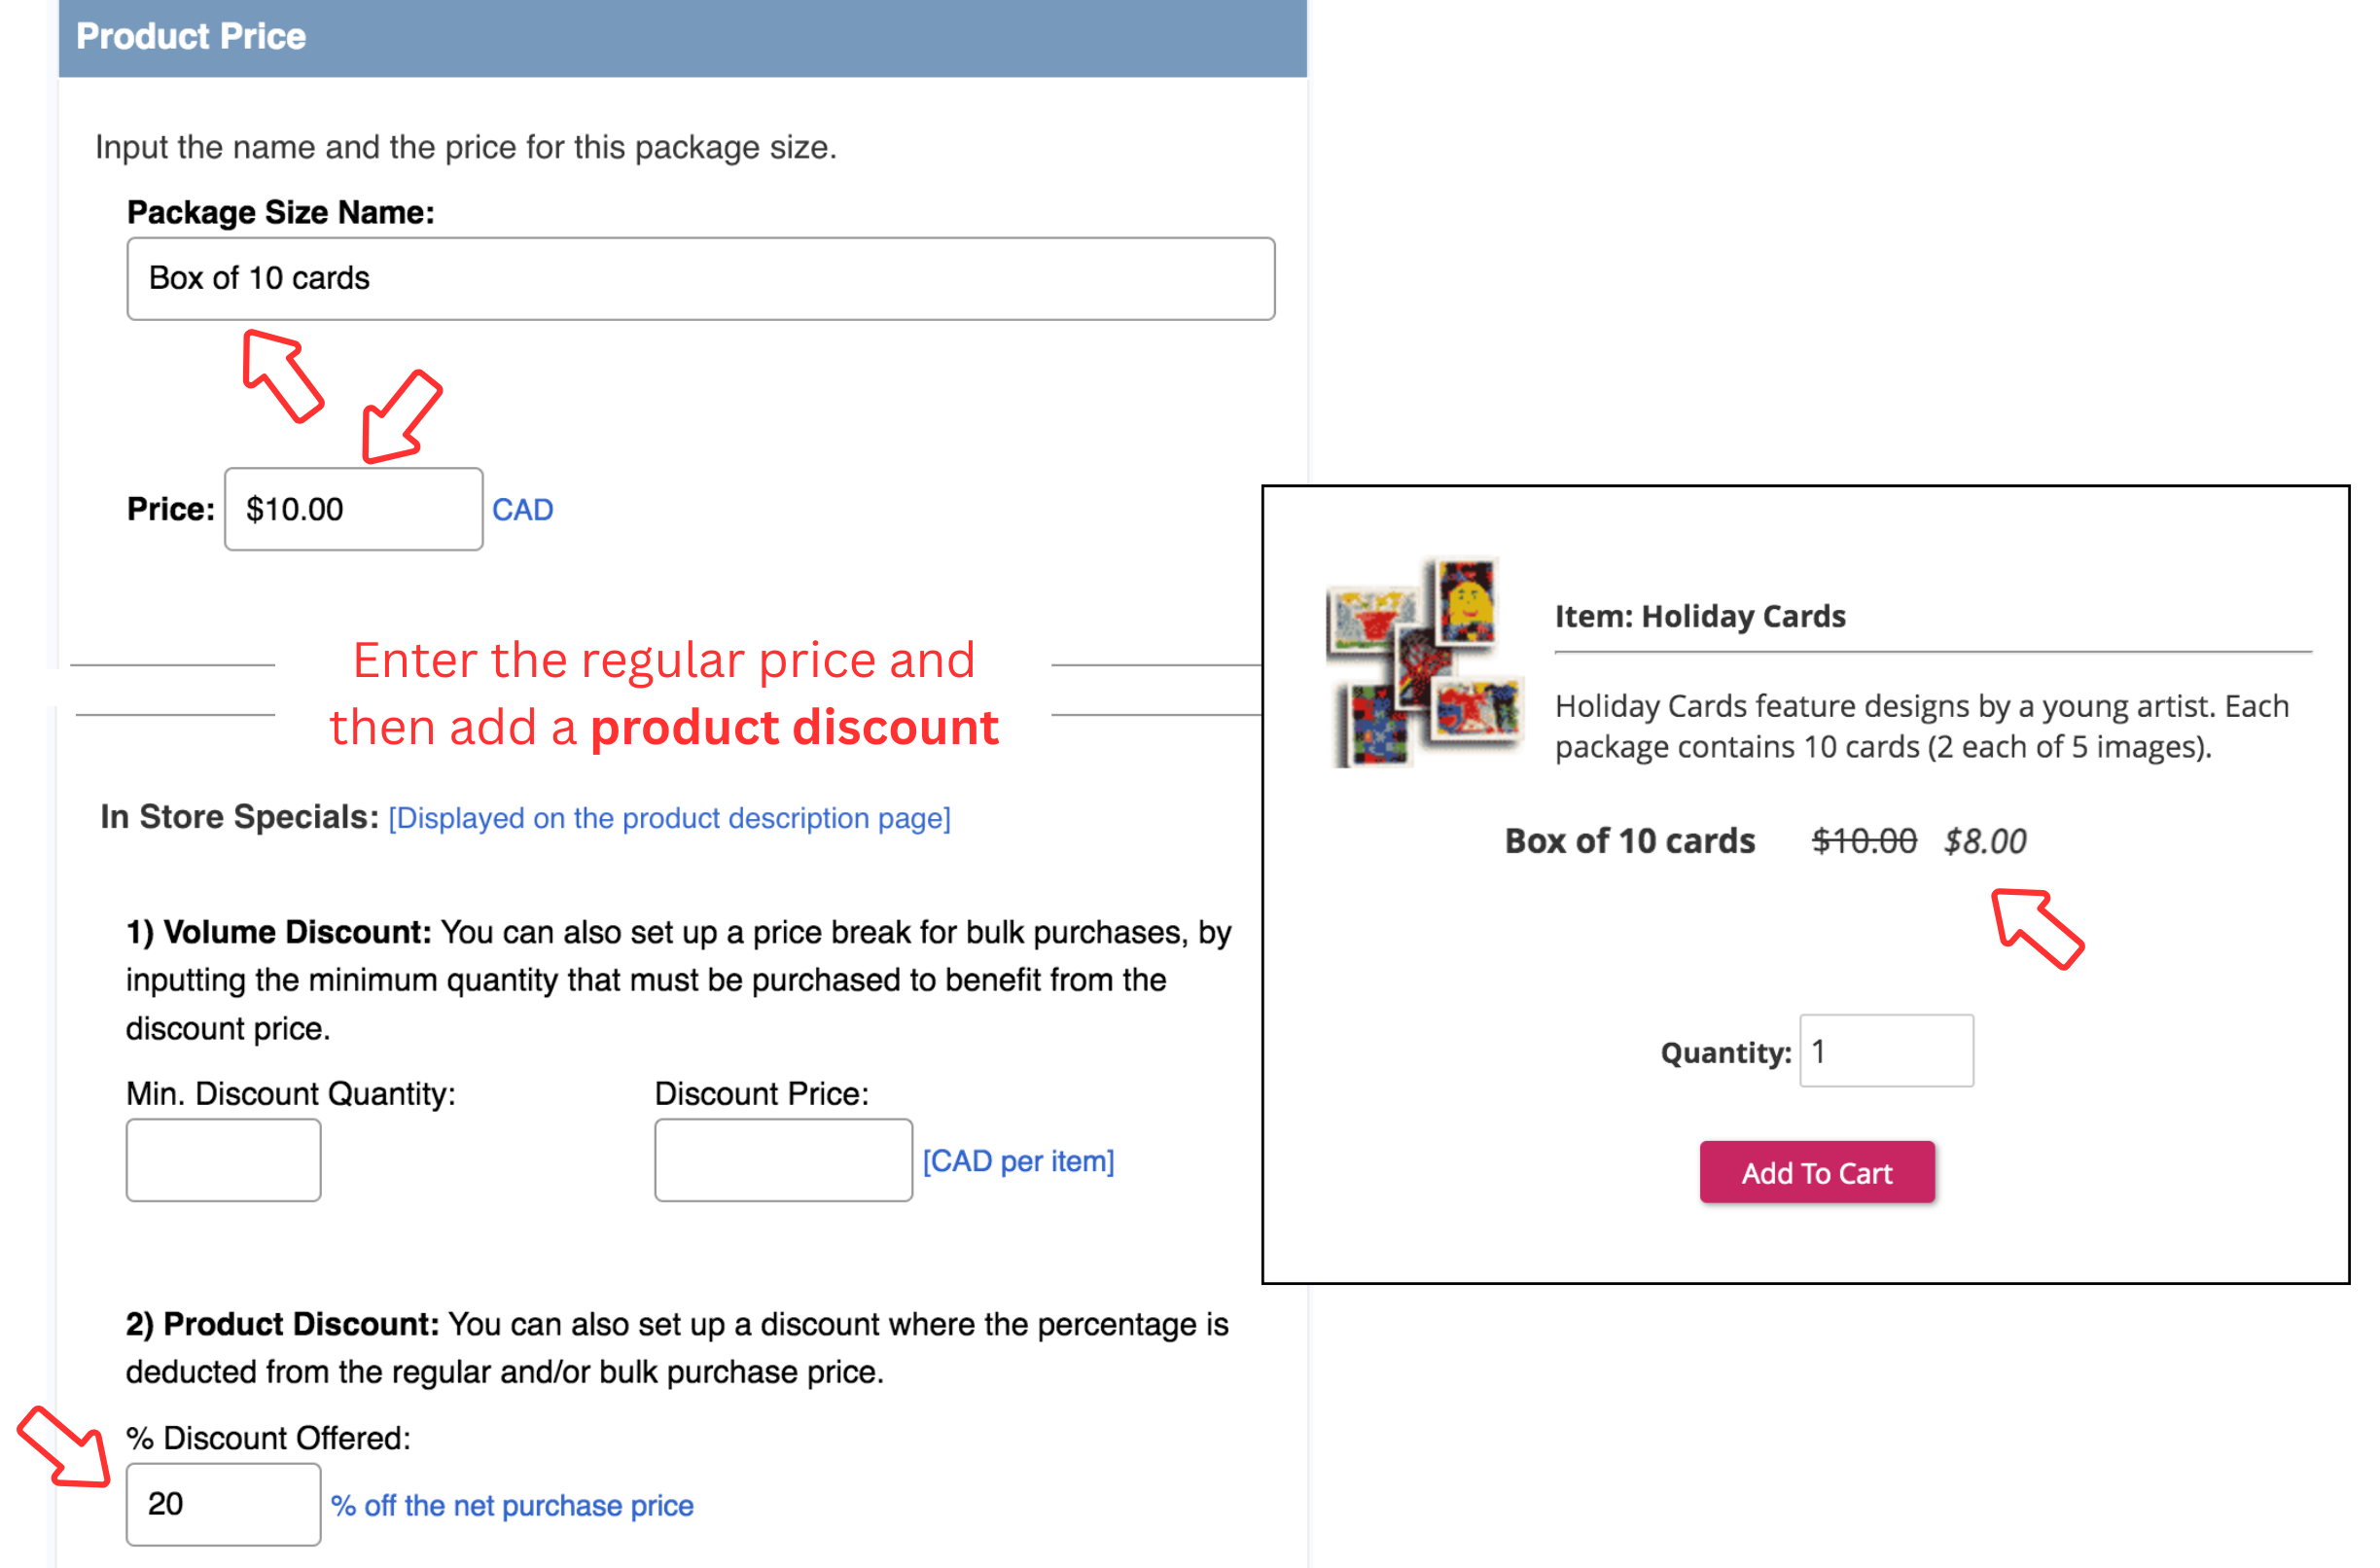The height and width of the screenshot is (1568, 2380).
Task: Focus the % Discount Offered field
Action: (x=223, y=1504)
